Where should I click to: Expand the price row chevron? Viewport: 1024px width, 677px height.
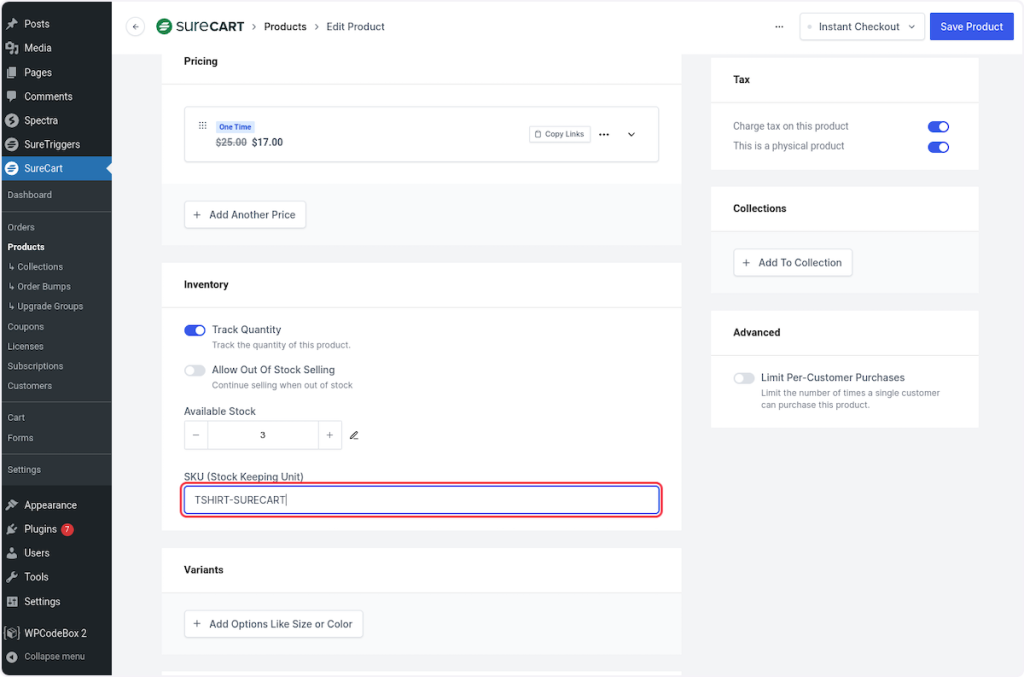click(x=631, y=134)
